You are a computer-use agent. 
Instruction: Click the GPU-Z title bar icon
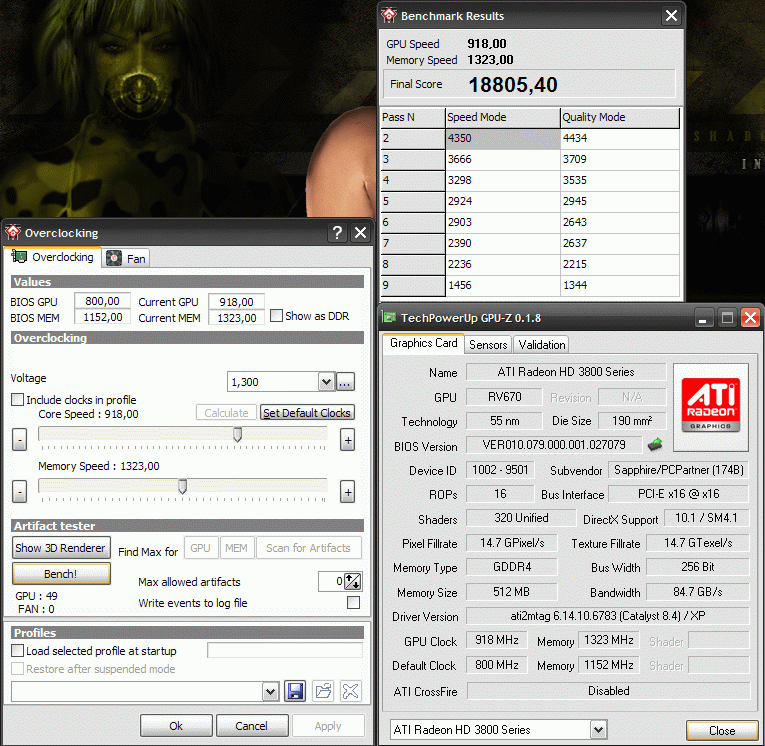click(389, 318)
